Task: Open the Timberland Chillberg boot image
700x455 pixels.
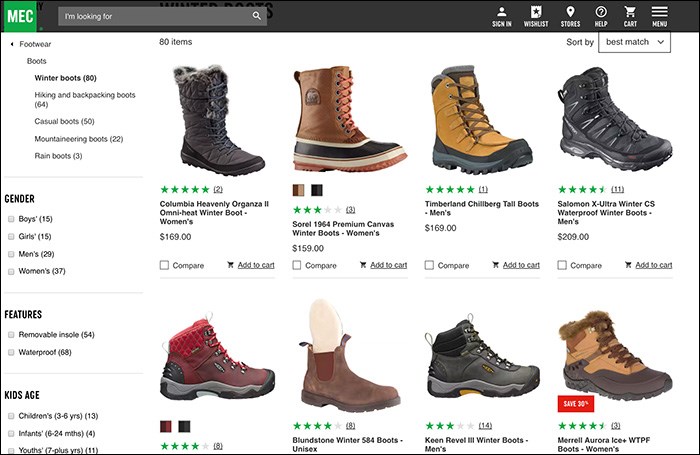Action: tap(482, 120)
